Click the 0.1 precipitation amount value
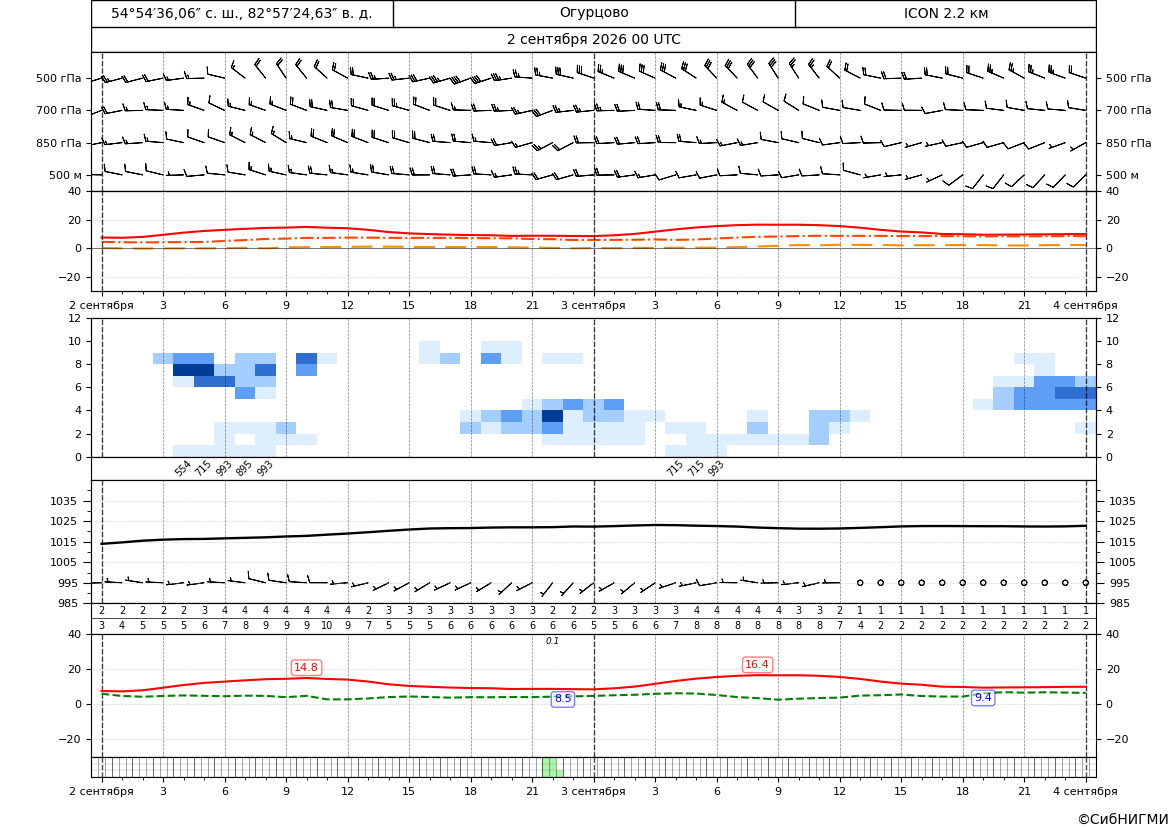1169x827 pixels. (552, 641)
